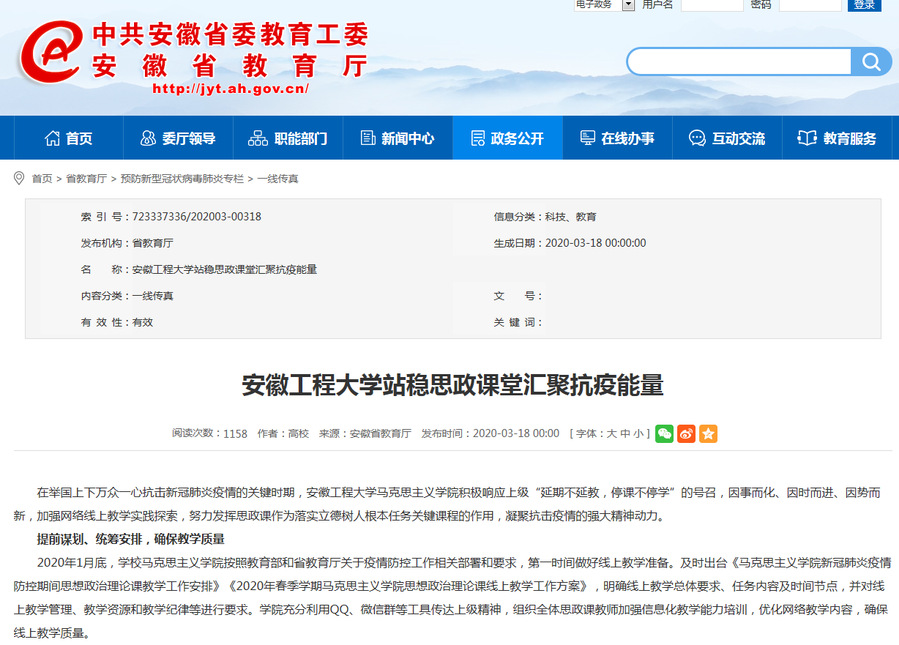Open 在线办事 online services tab
This screenshot has height=645, width=899.
pos(617,138)
